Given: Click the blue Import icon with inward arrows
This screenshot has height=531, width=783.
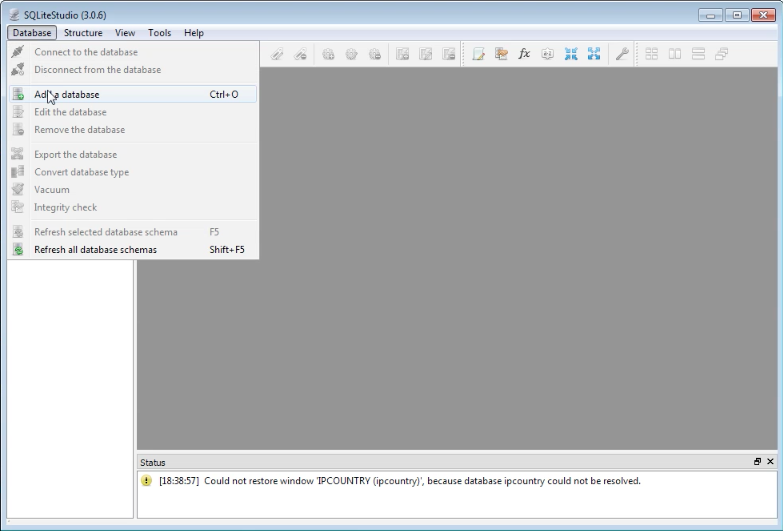Looking at the screenshot, I should (x=571, y=54).
